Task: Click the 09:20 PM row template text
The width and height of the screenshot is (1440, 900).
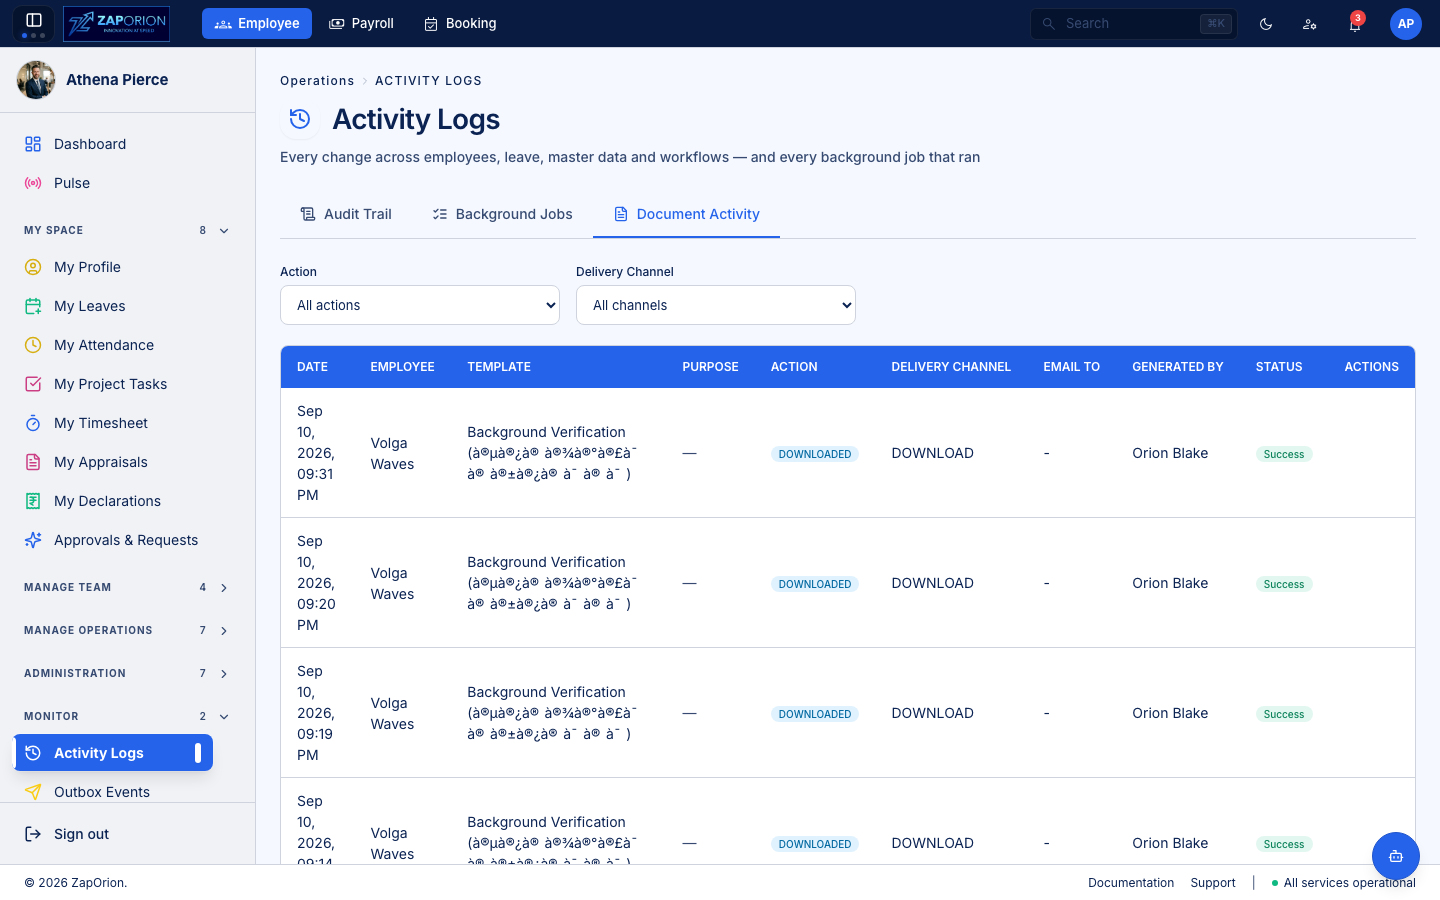Action: (x=552, y=583)
